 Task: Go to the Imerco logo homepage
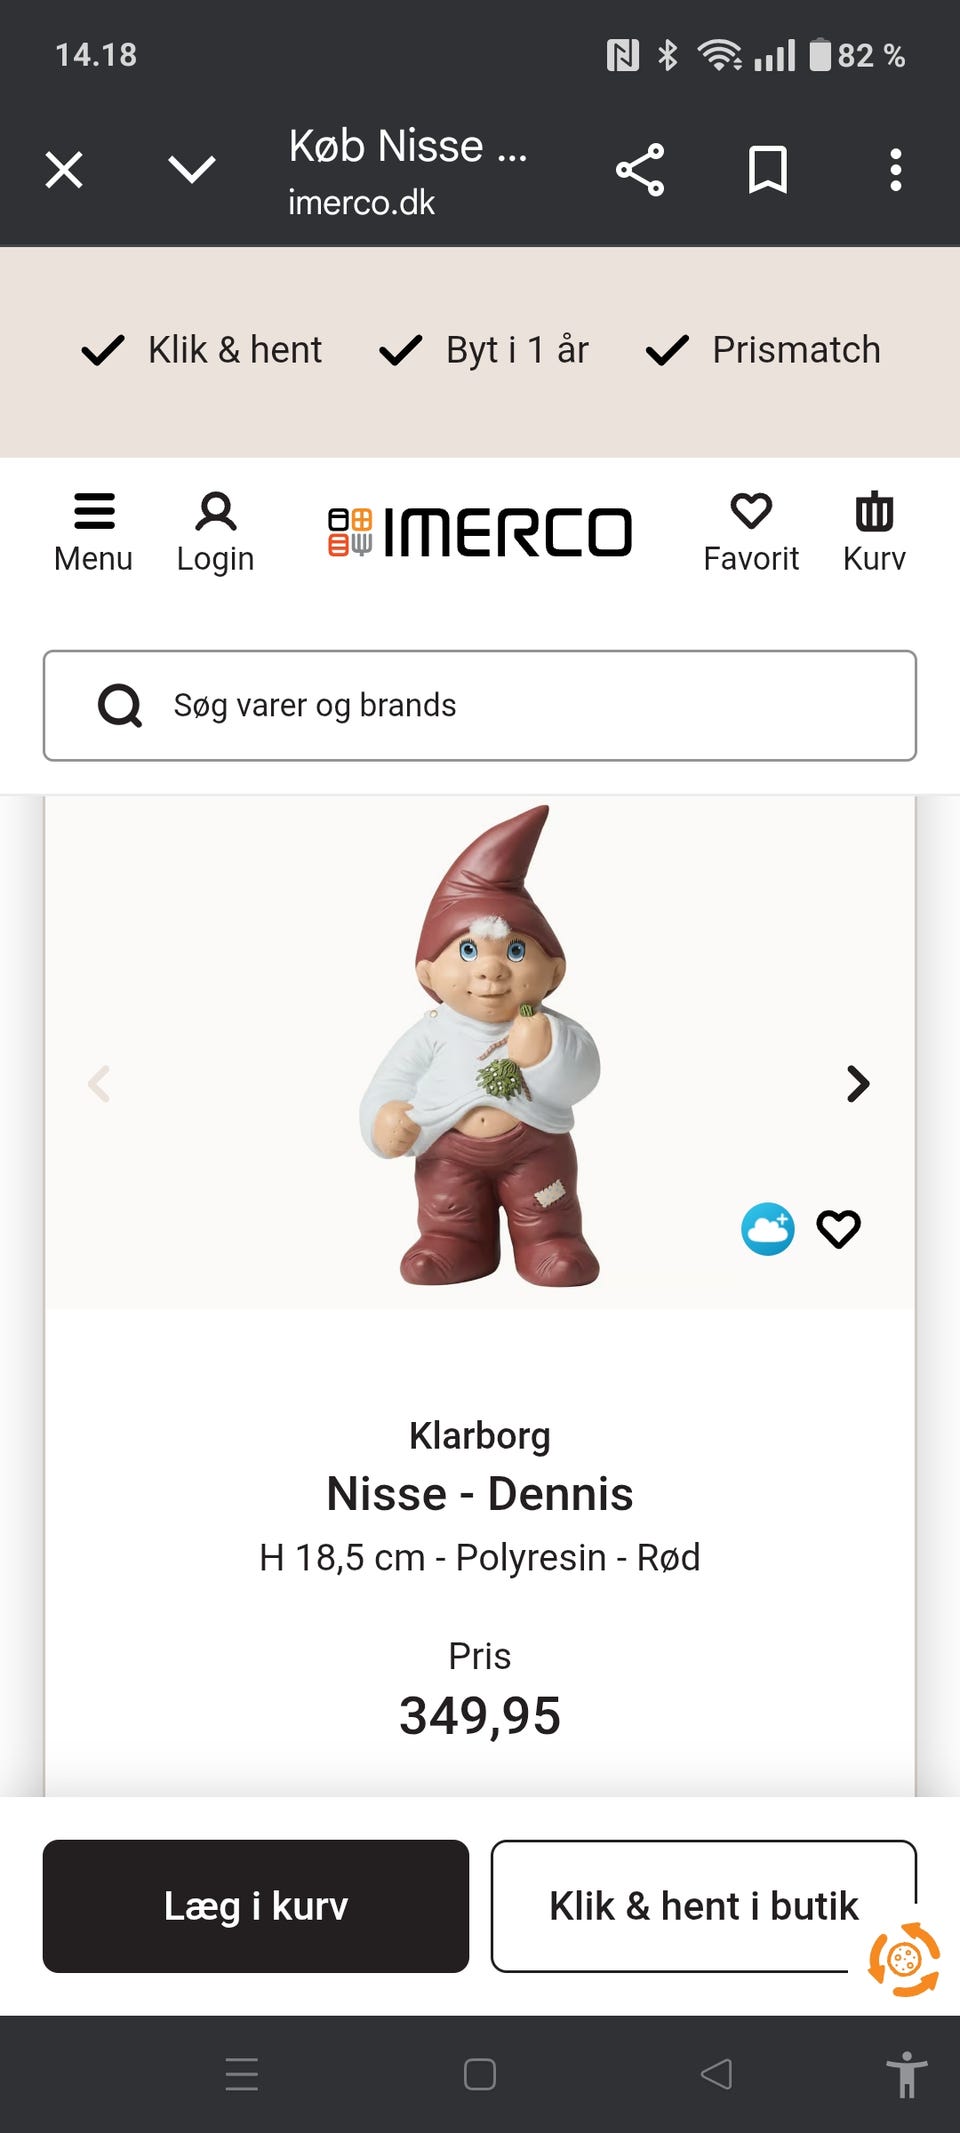coord(480,531)
